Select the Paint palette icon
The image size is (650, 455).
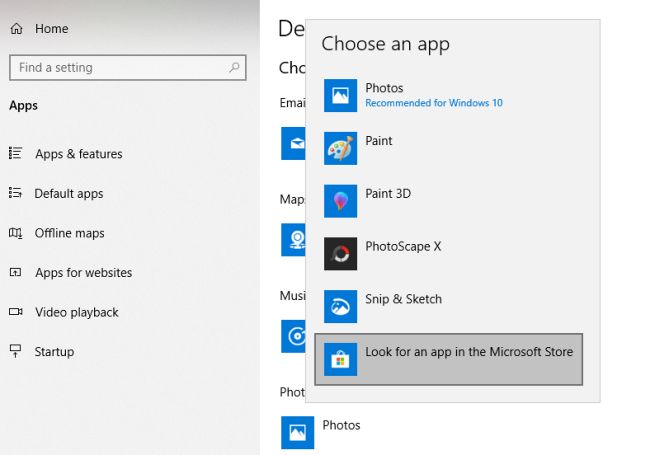(x=340, y=148)
